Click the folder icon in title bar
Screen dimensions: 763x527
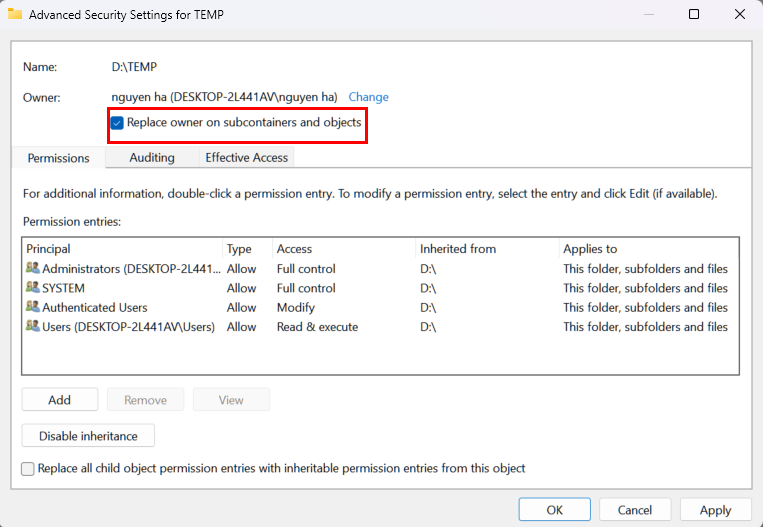[15, 14]
